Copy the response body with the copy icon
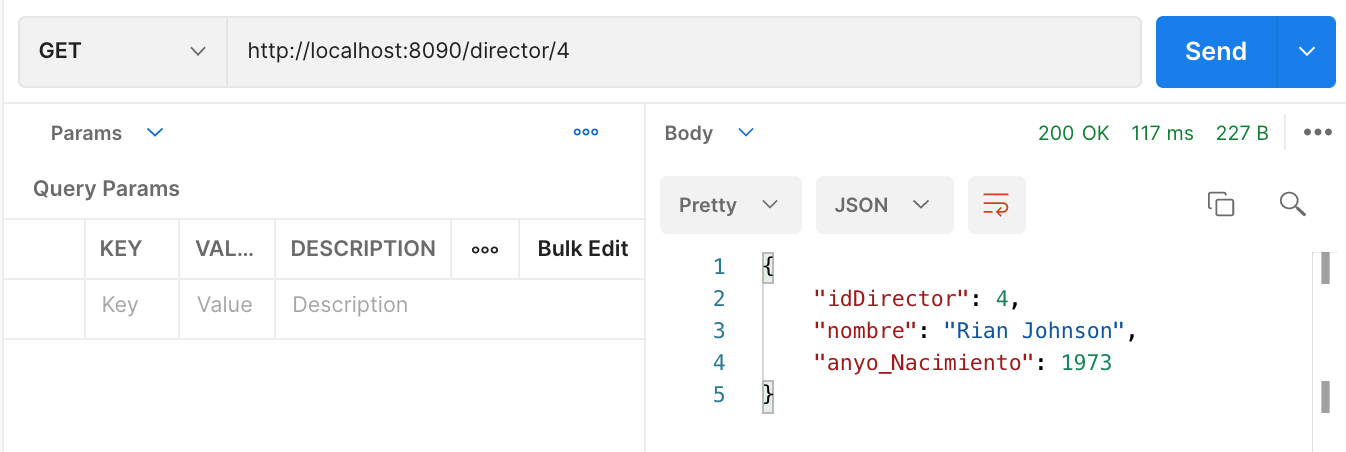Viewport: 1346px width, 452px height. tap(1220, 205)
